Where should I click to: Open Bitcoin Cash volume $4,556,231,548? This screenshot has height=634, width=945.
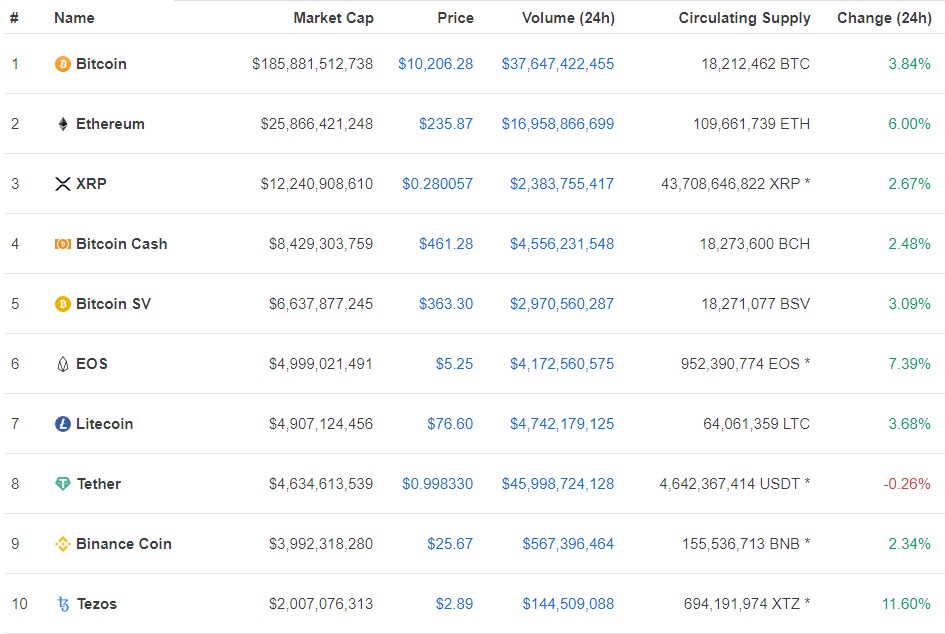562,244
